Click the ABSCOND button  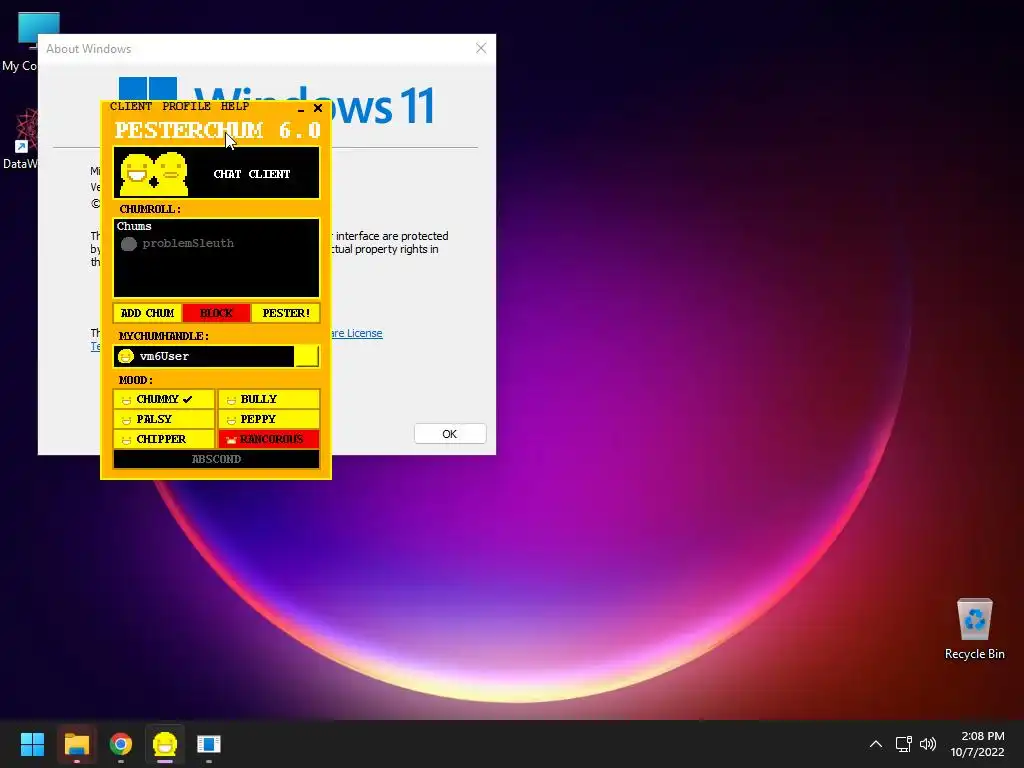(x=216, y=459)
